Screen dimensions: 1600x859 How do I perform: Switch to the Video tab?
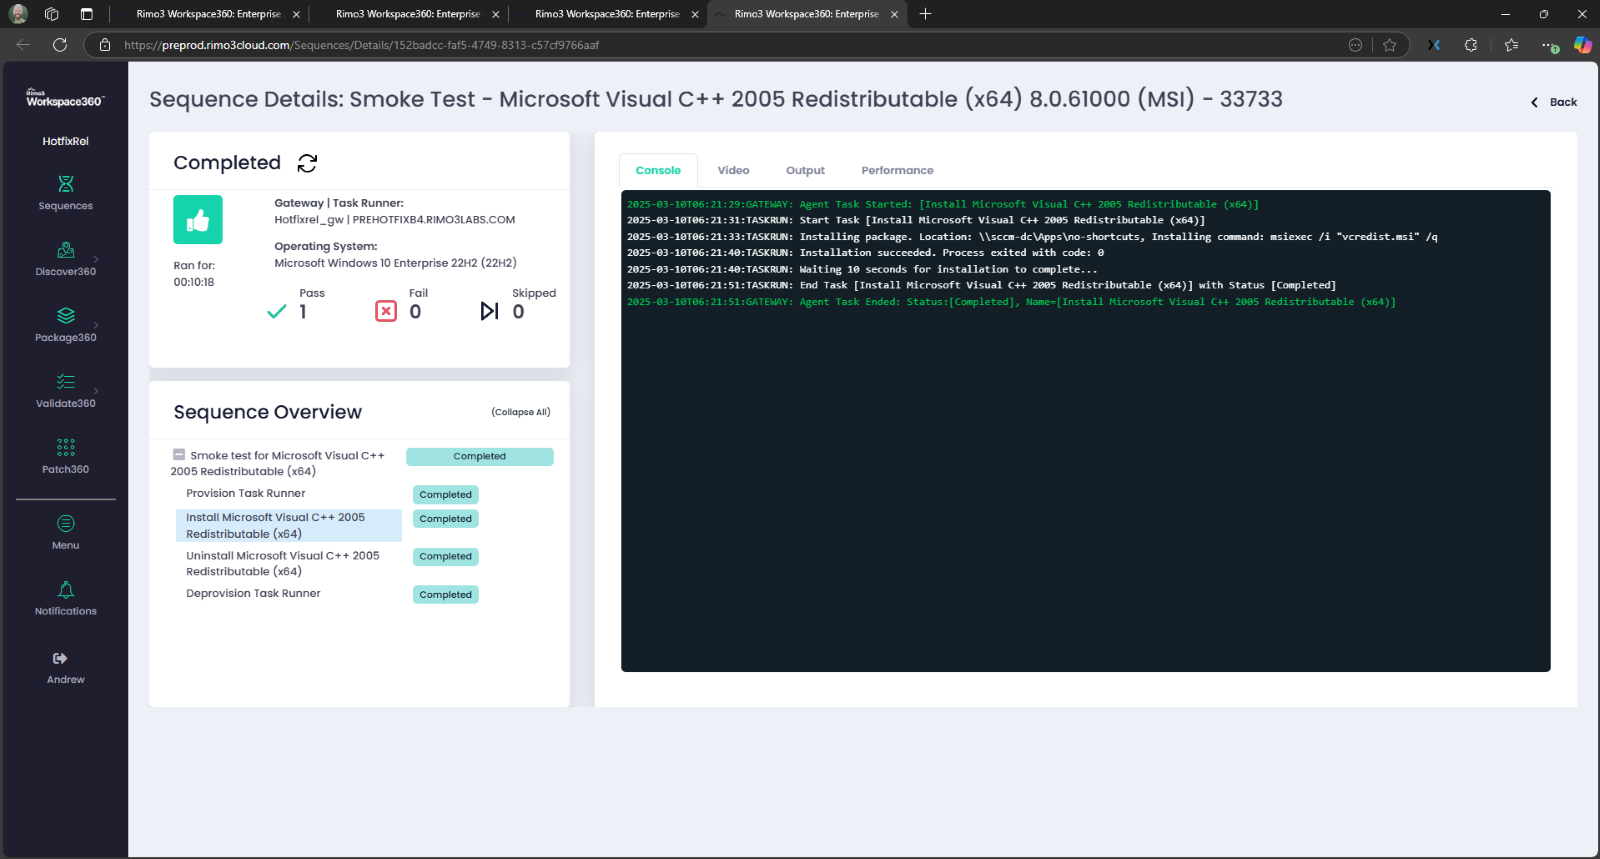tap(733, 171)
